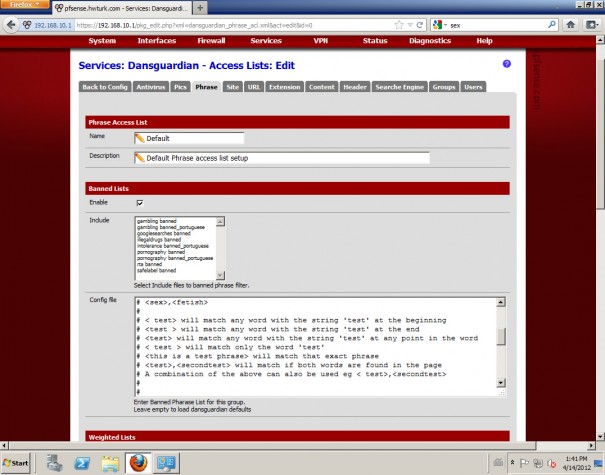Switch to the Users tab

473,87
